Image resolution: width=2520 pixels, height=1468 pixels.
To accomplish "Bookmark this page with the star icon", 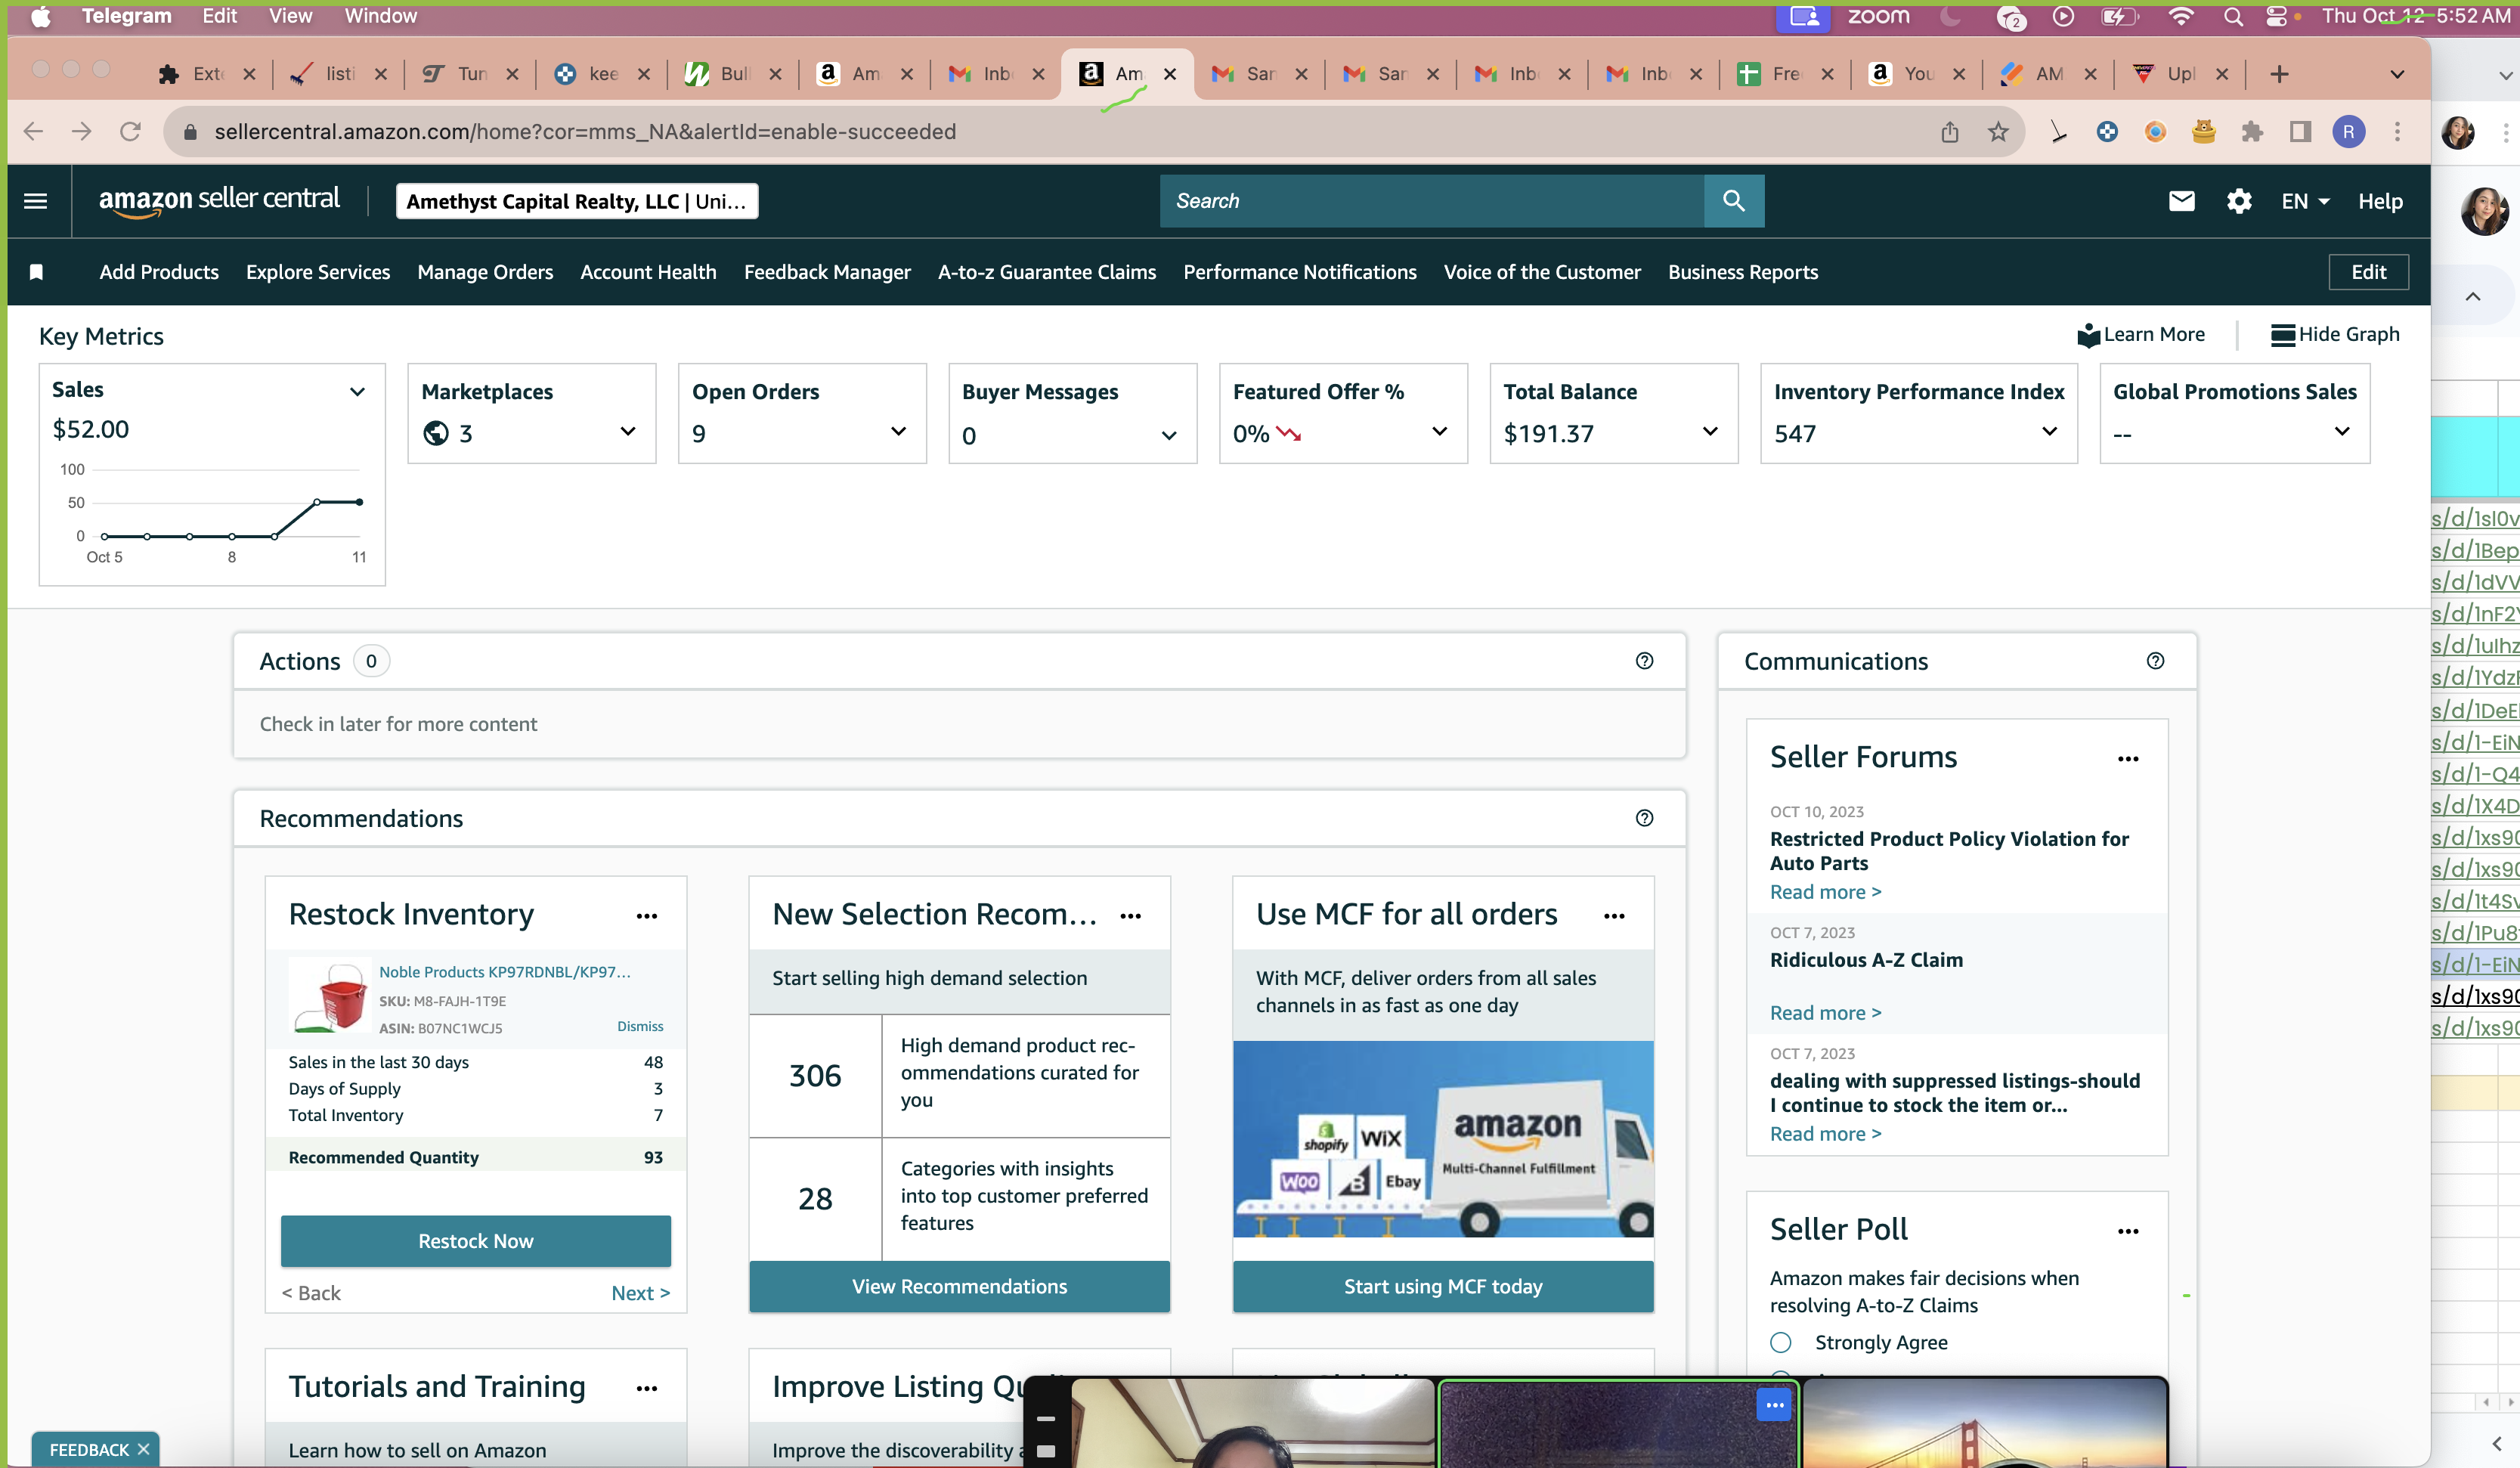I will pos(1998,131).
